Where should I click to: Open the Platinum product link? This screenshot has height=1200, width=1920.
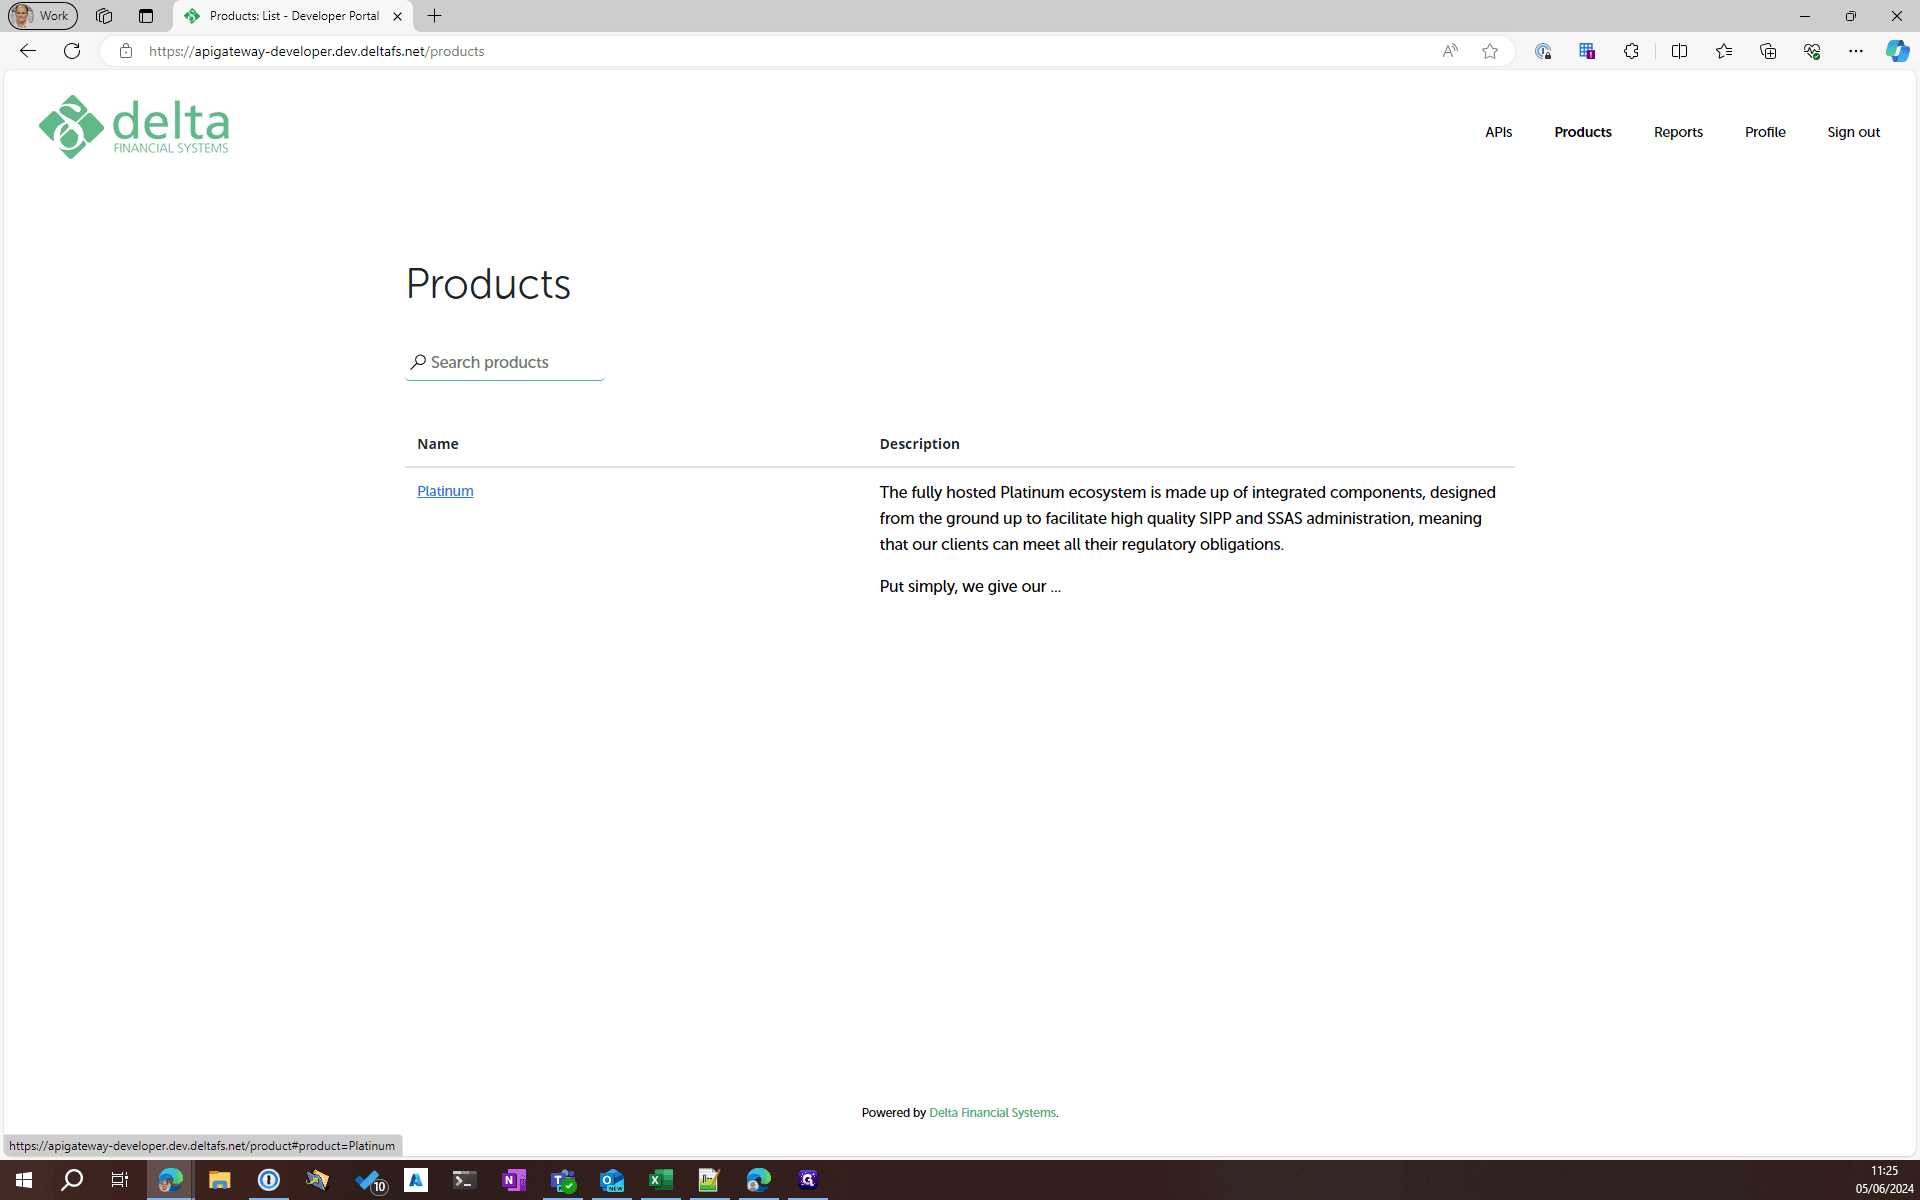(445, 491)
